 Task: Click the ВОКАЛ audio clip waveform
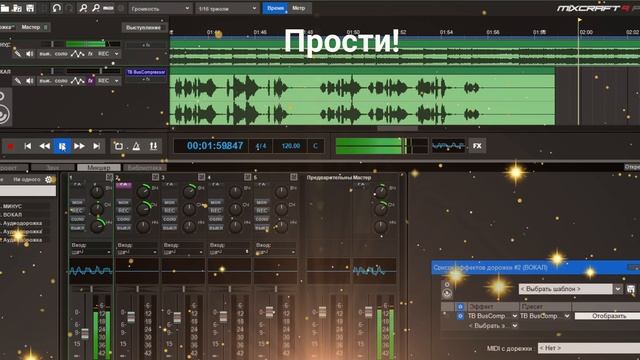coord(362,100)
